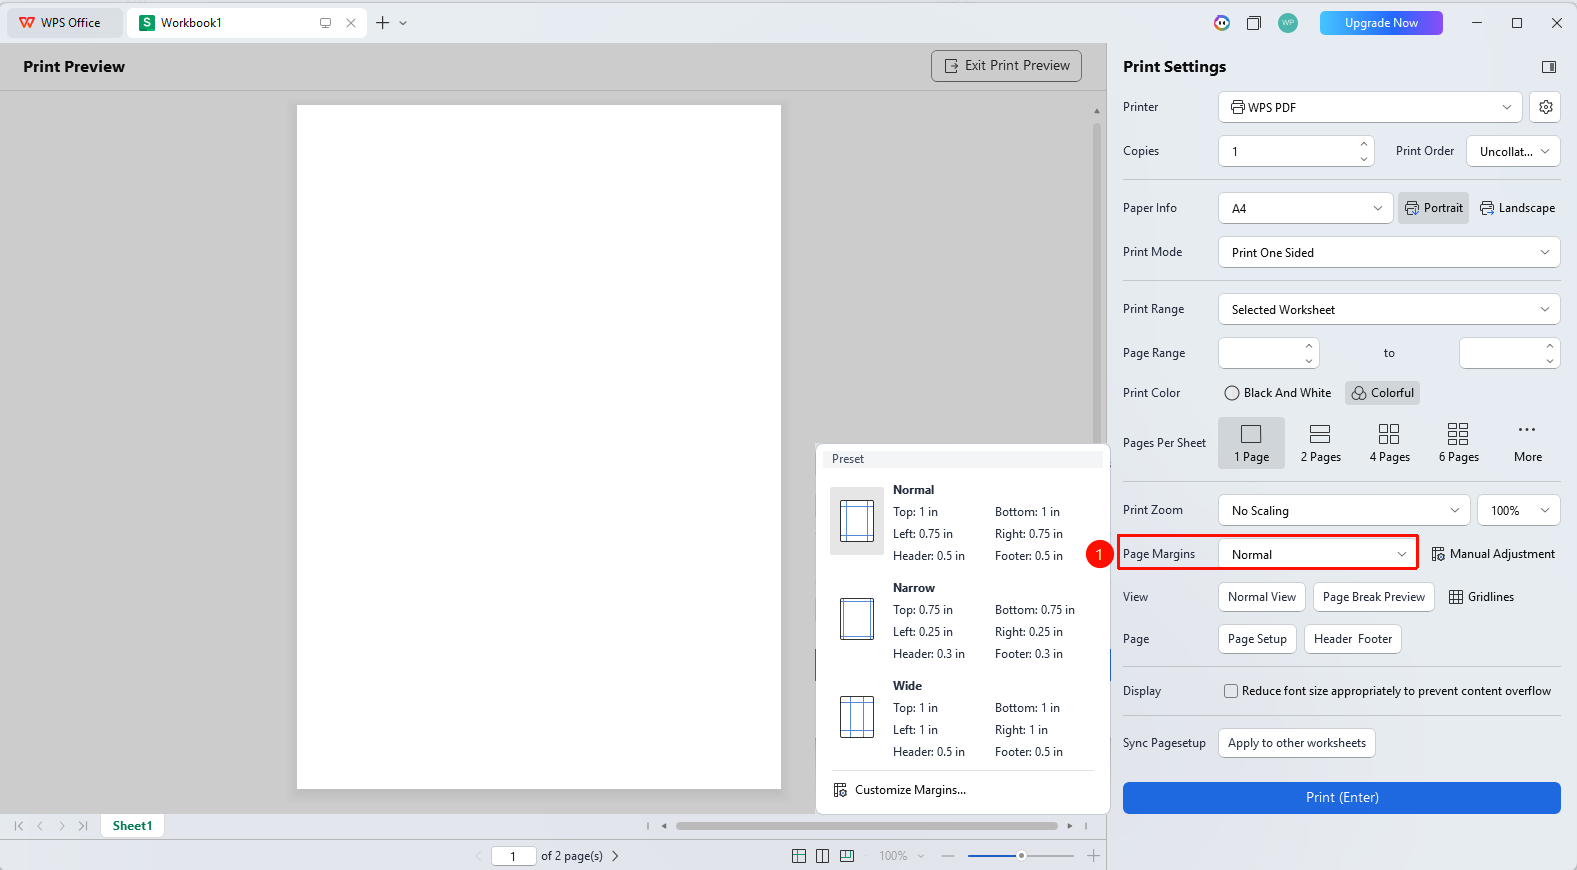
Task: Open Page Setup dialog
Action: tap(1257, 639)
